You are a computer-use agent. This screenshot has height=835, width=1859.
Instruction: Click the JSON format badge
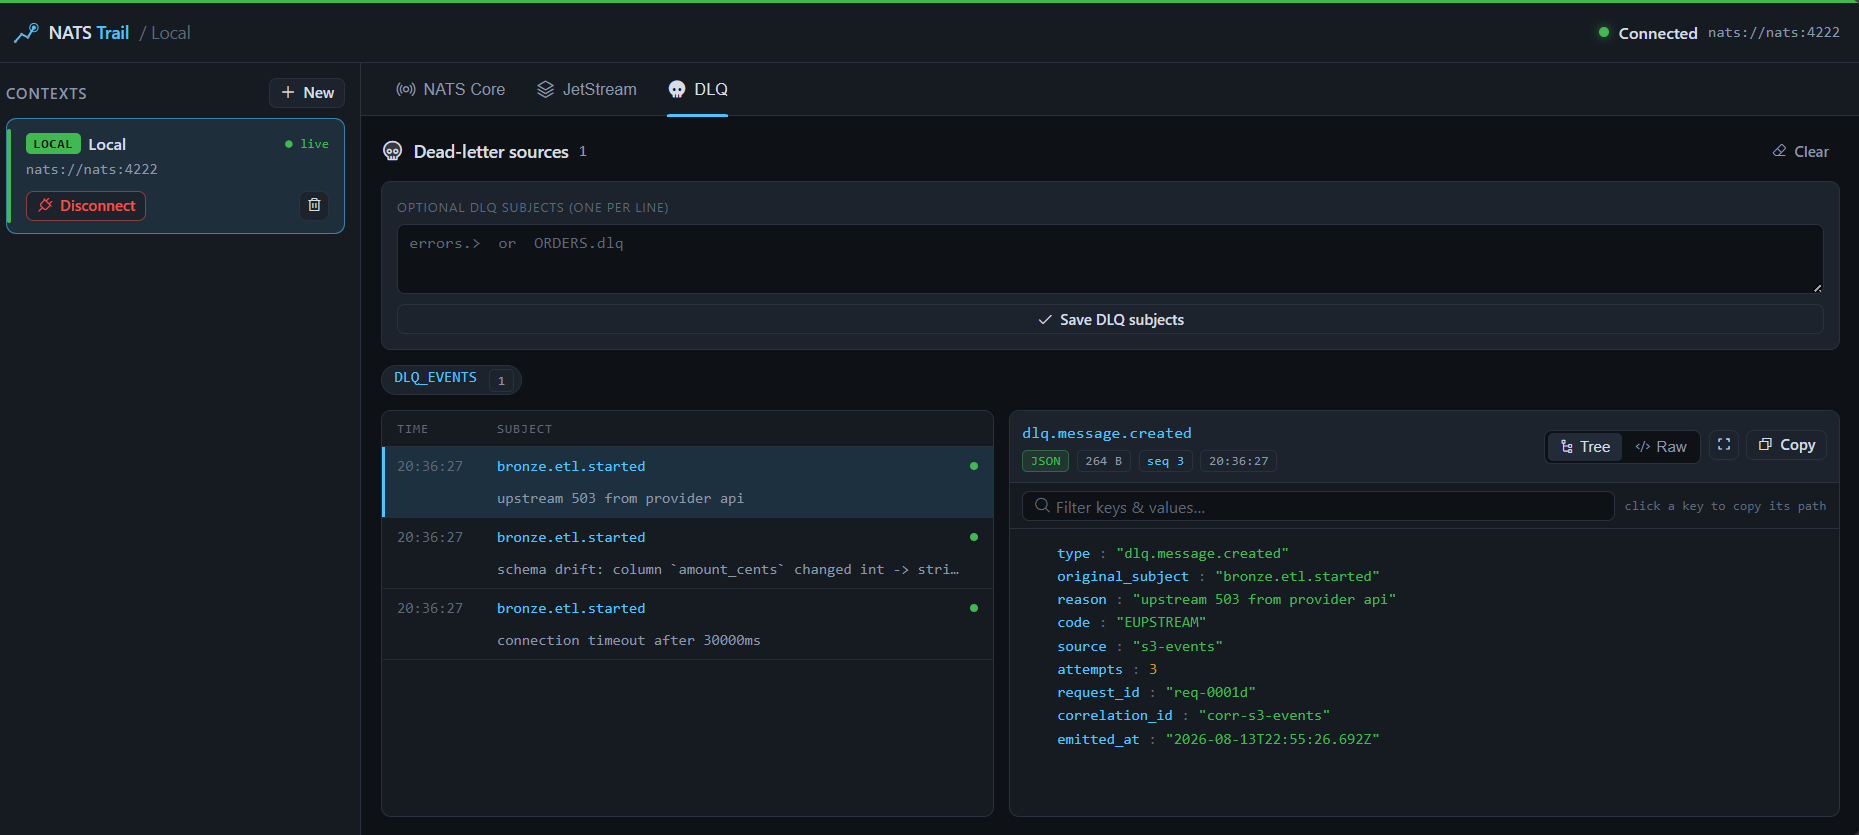pos(1046,461)
